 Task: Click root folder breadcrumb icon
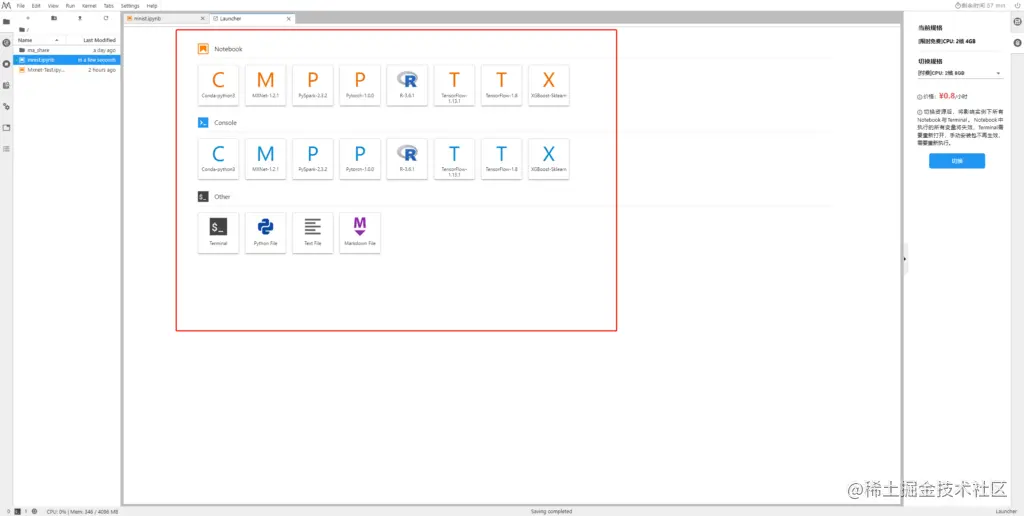point(22,29)
